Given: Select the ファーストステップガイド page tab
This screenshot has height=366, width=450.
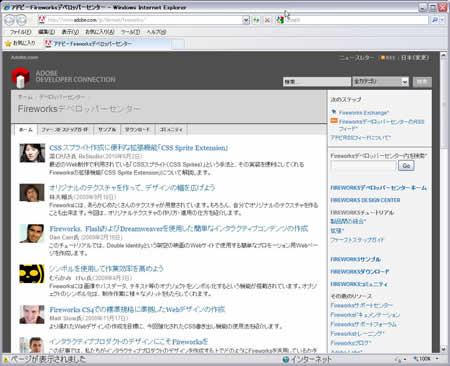Looking at the screenshot, I should (65, 130).
